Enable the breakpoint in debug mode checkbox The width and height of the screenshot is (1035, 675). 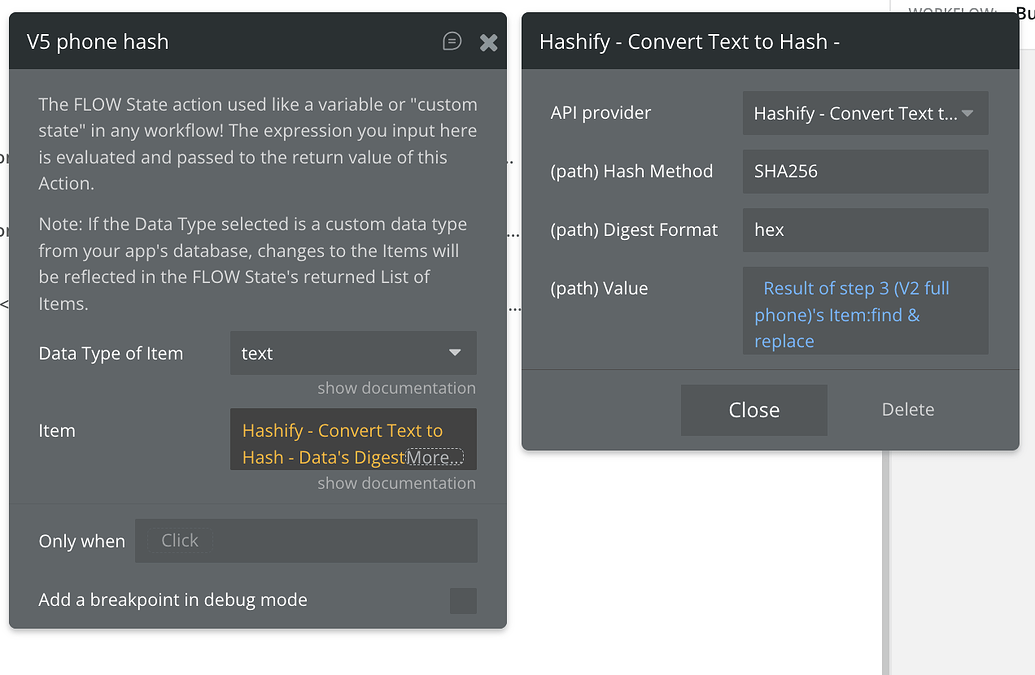(x=462, y=600)
